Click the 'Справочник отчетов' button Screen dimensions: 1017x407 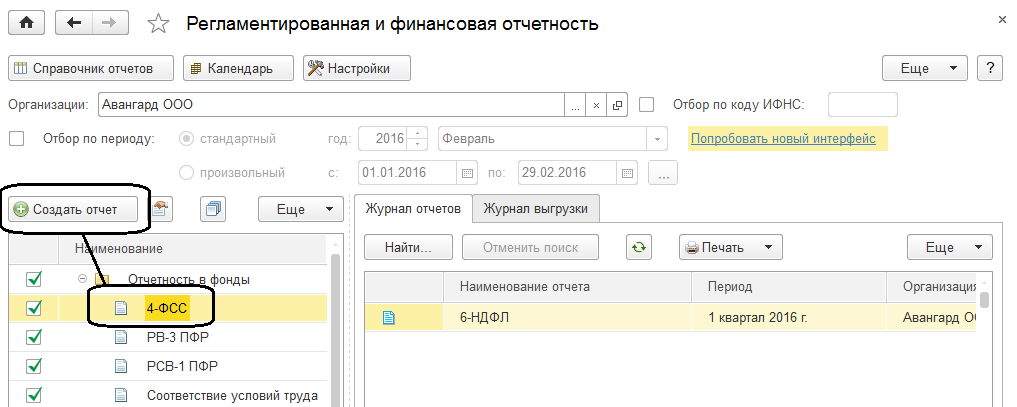(x=91, y=68)
